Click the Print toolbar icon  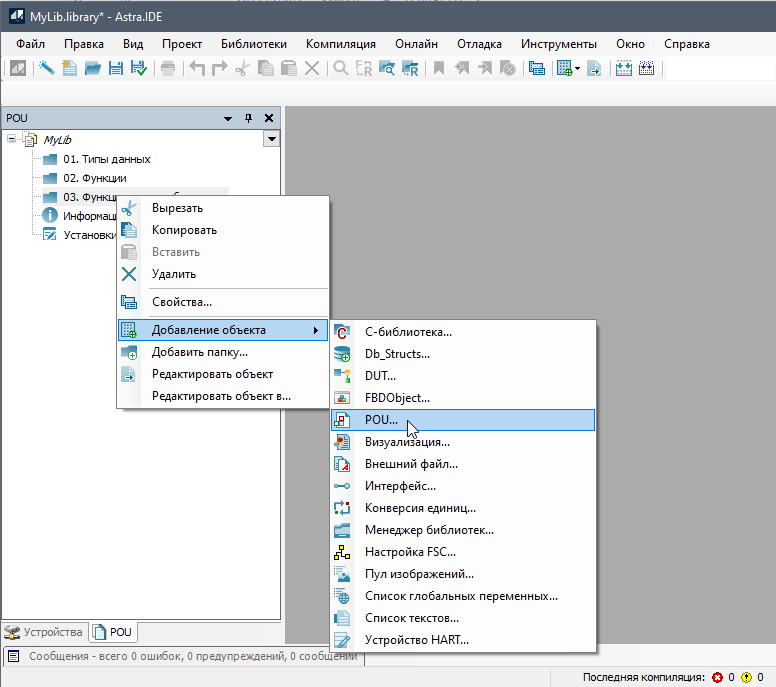(168, 68)
